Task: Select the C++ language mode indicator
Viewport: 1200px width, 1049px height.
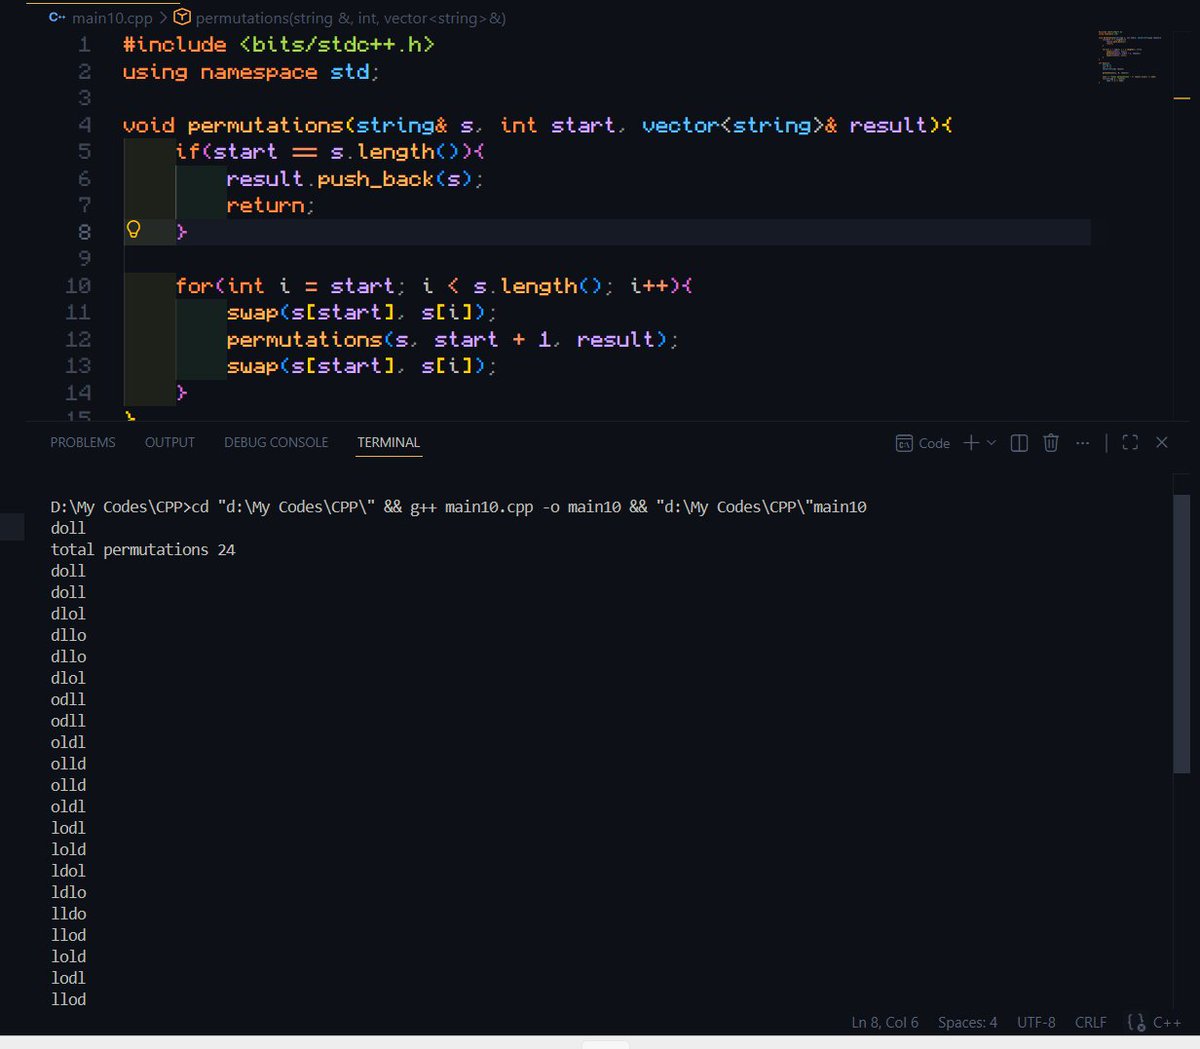Action: point(1167,1022)
